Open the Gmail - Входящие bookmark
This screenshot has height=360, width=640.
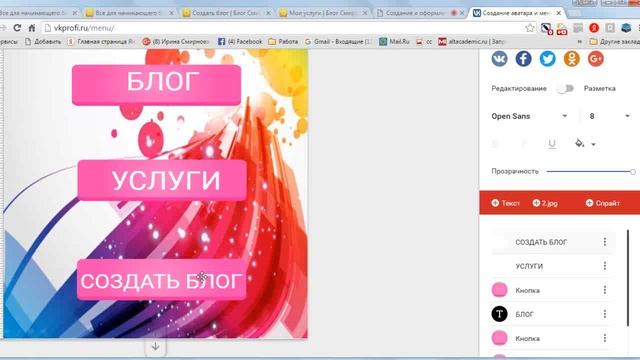click(x=338, y=42)
